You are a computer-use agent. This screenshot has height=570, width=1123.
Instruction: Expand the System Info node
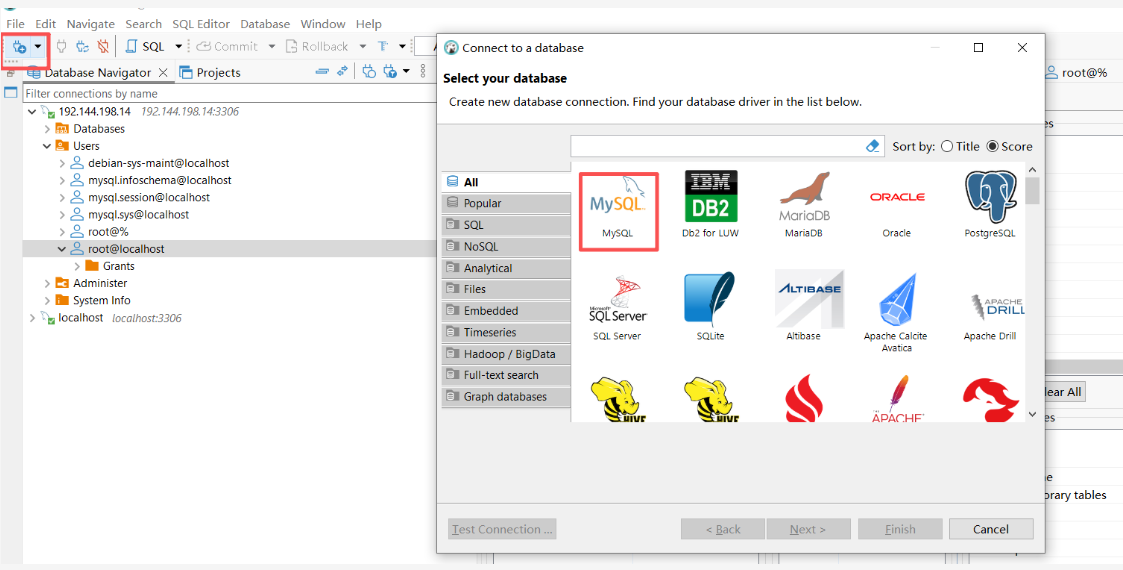coord(47,301)
